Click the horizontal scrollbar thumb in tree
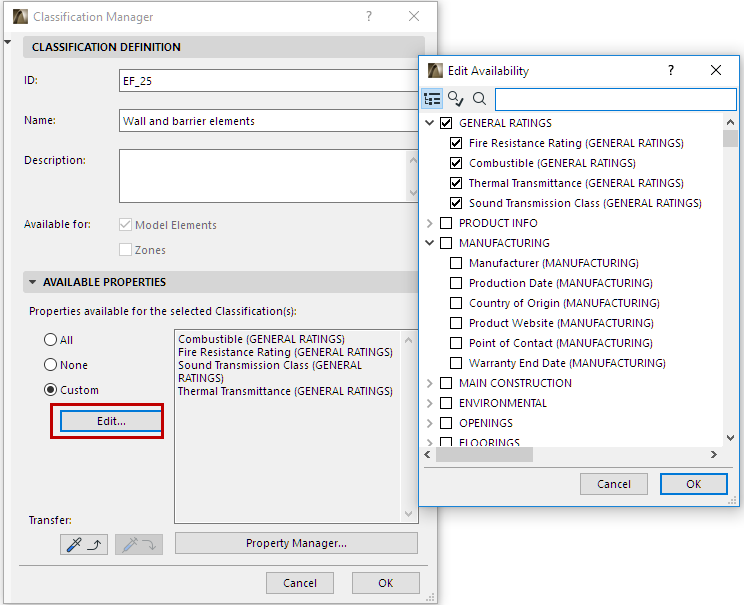Screen dimensions: 744x605 [484, 455]
